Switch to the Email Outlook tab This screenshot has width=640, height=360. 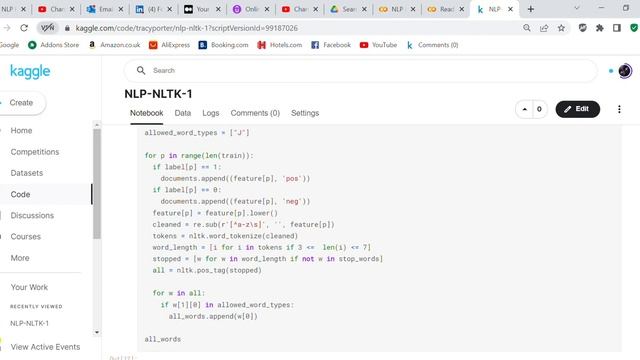point(105,9)
